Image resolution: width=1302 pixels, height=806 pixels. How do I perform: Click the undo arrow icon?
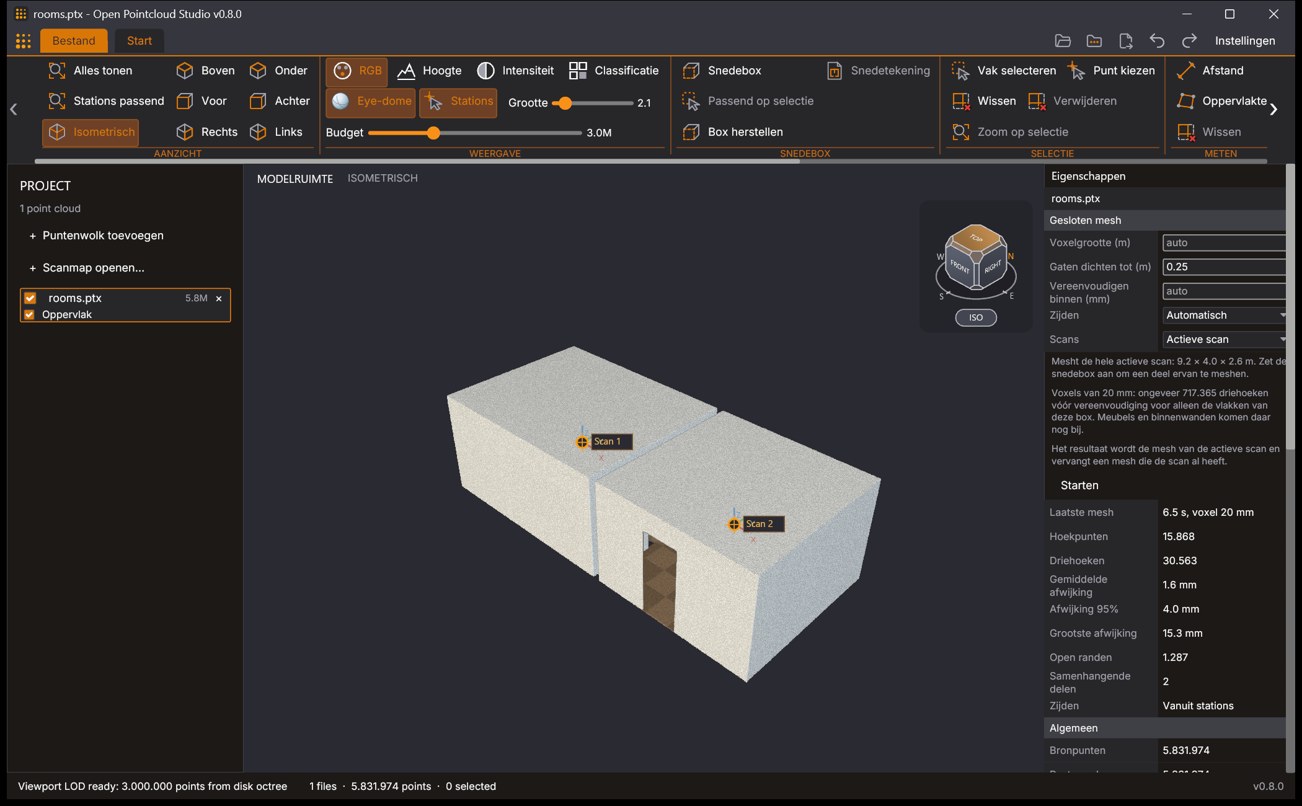point(1157,41)
